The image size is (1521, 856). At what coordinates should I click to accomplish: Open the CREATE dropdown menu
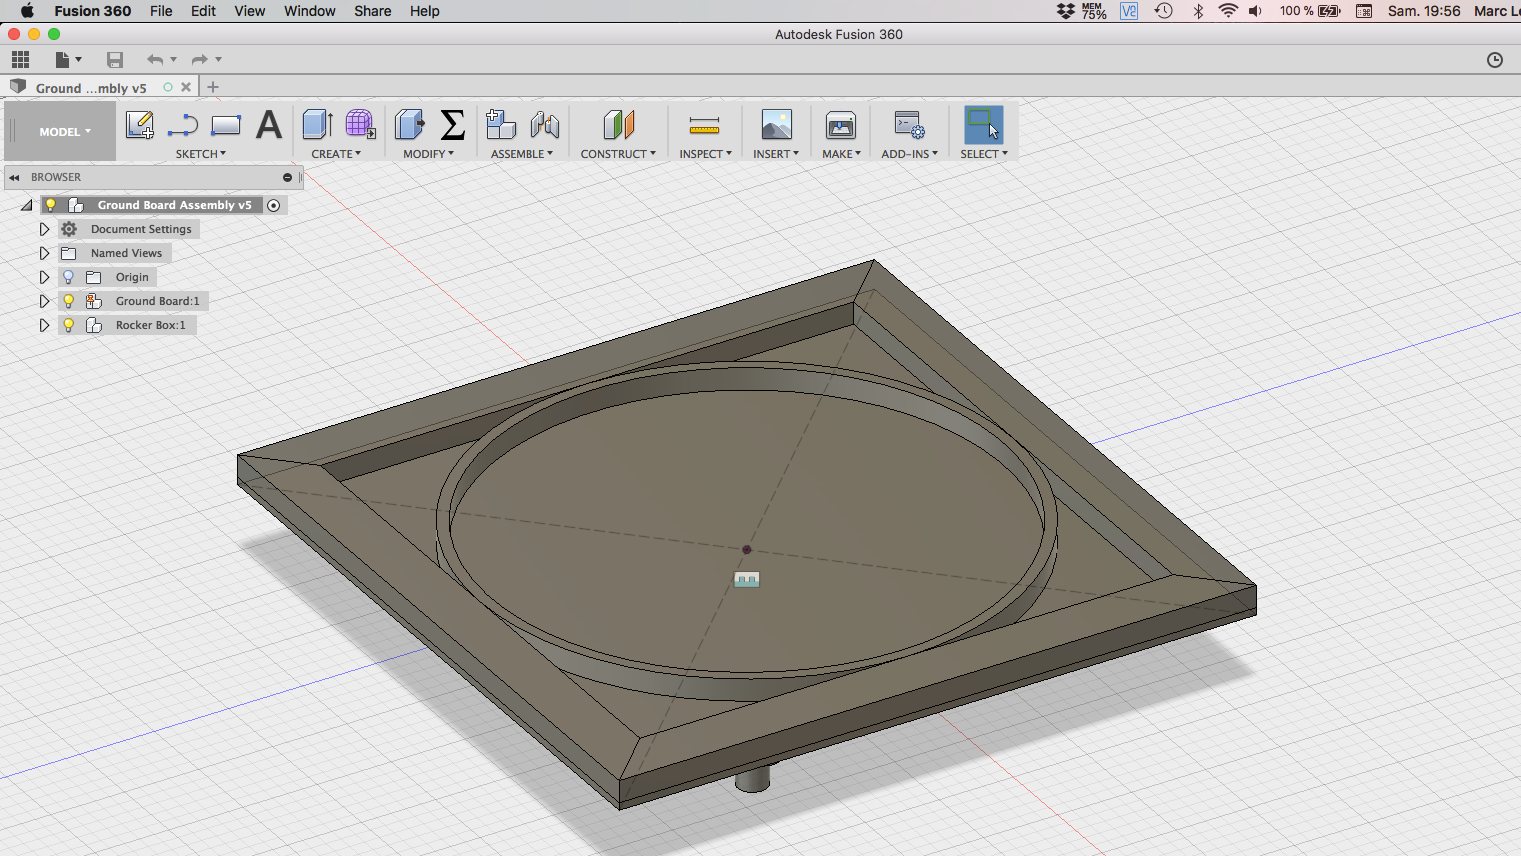(336, 154)
